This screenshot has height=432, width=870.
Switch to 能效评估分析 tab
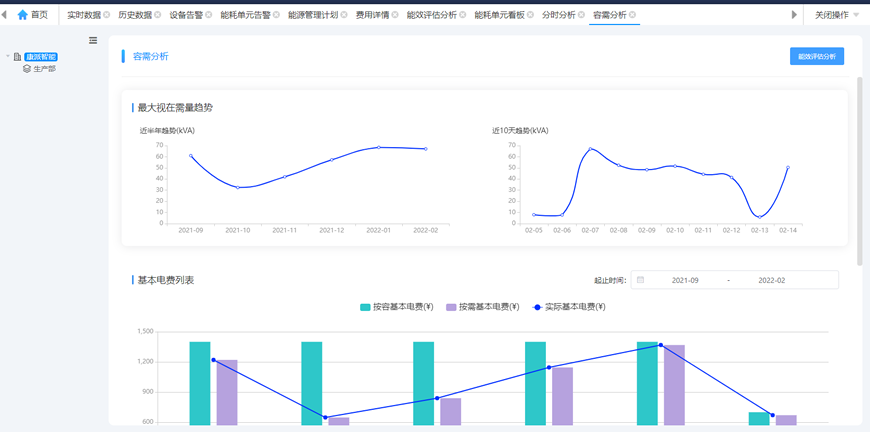pyautogui.click(x=432, y=15)
